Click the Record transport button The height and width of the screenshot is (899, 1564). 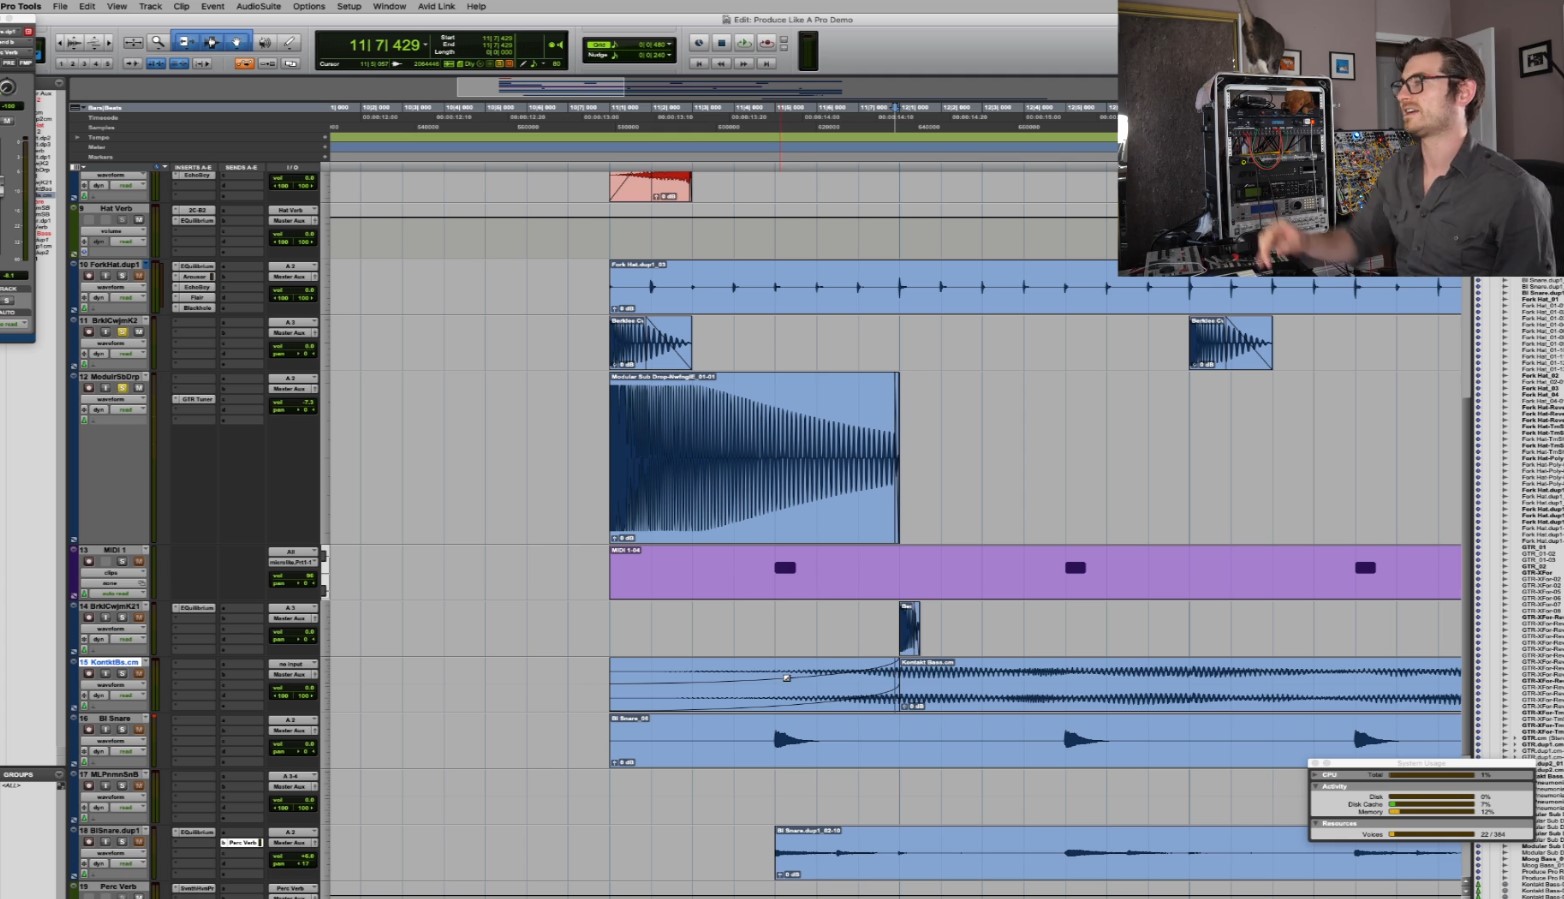766,43
